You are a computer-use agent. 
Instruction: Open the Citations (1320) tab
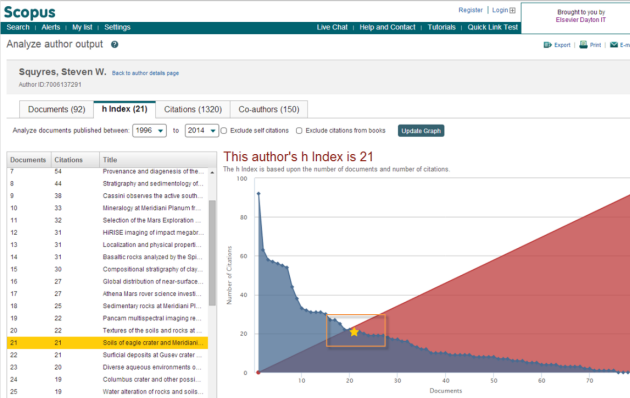pyautogui.click(x=193, y=109)
